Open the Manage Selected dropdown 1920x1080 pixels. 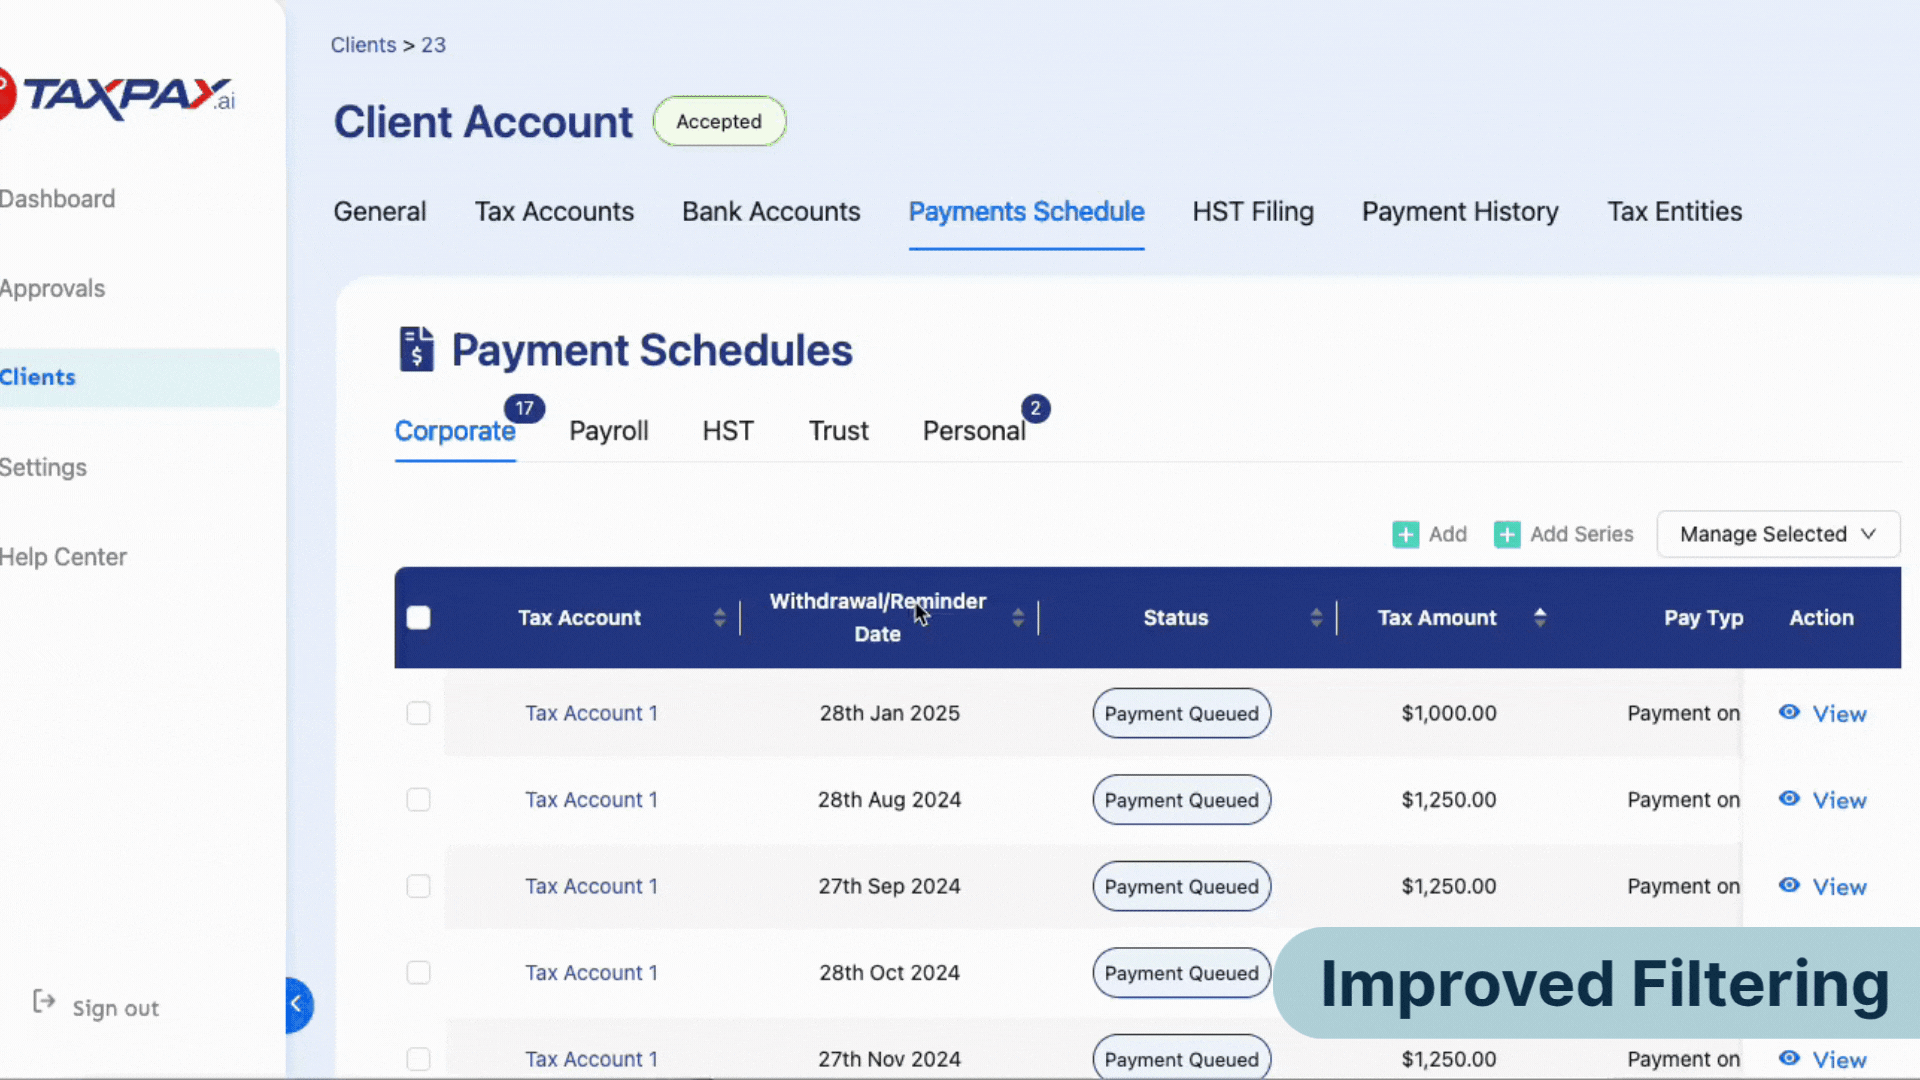click(1777, 534)
